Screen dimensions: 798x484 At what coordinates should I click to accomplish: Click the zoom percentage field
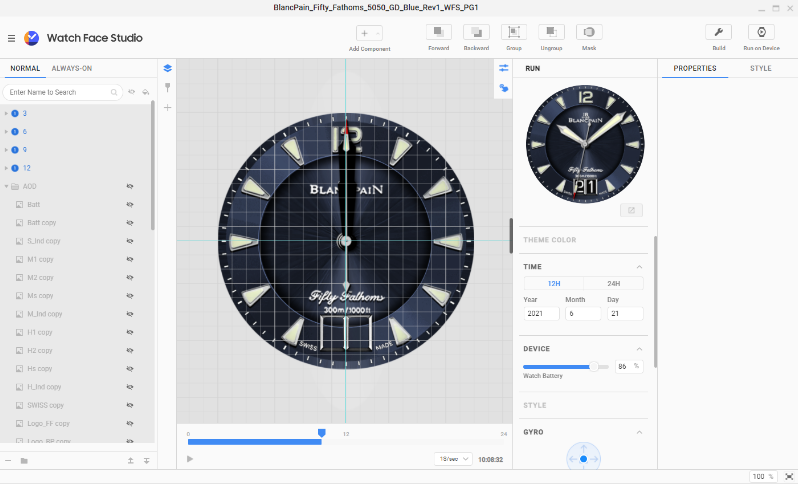[x=763, y=476]
